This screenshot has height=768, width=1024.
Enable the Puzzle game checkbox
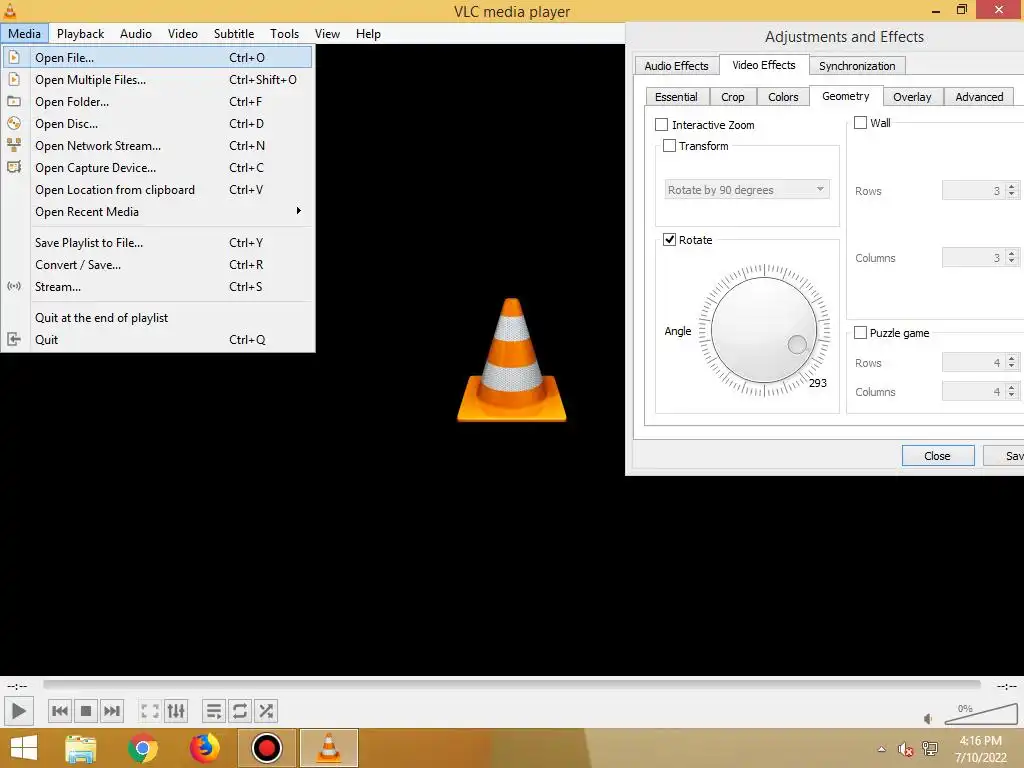(861, 333)
